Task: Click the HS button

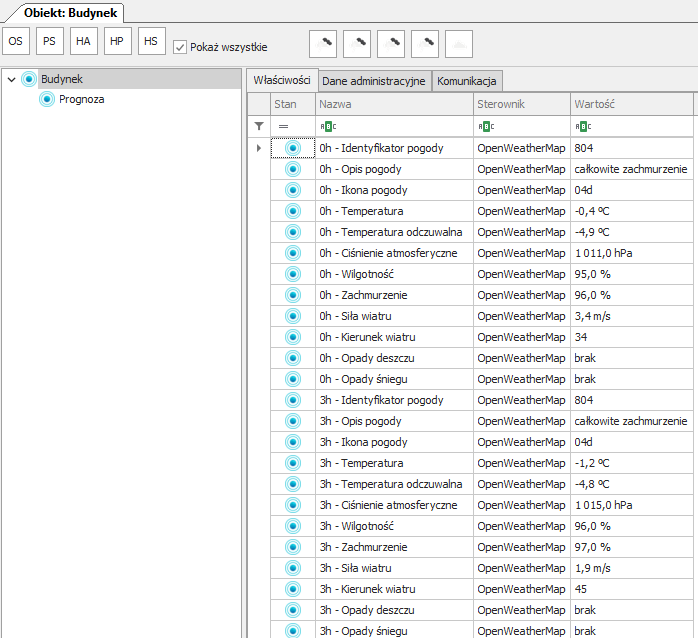Action: point(151,41)
